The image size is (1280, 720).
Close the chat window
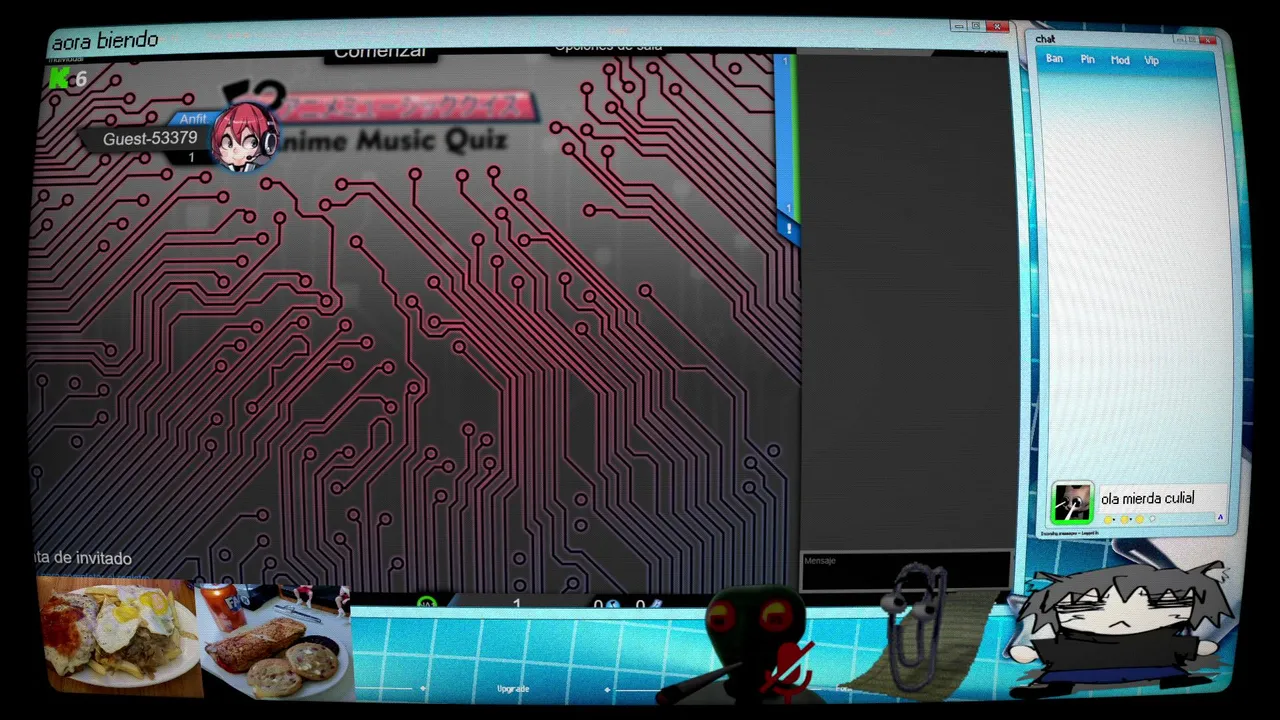(1208, 40)
